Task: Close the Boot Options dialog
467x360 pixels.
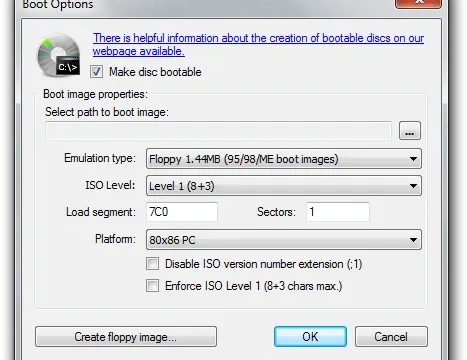Action: pos(418,3)
